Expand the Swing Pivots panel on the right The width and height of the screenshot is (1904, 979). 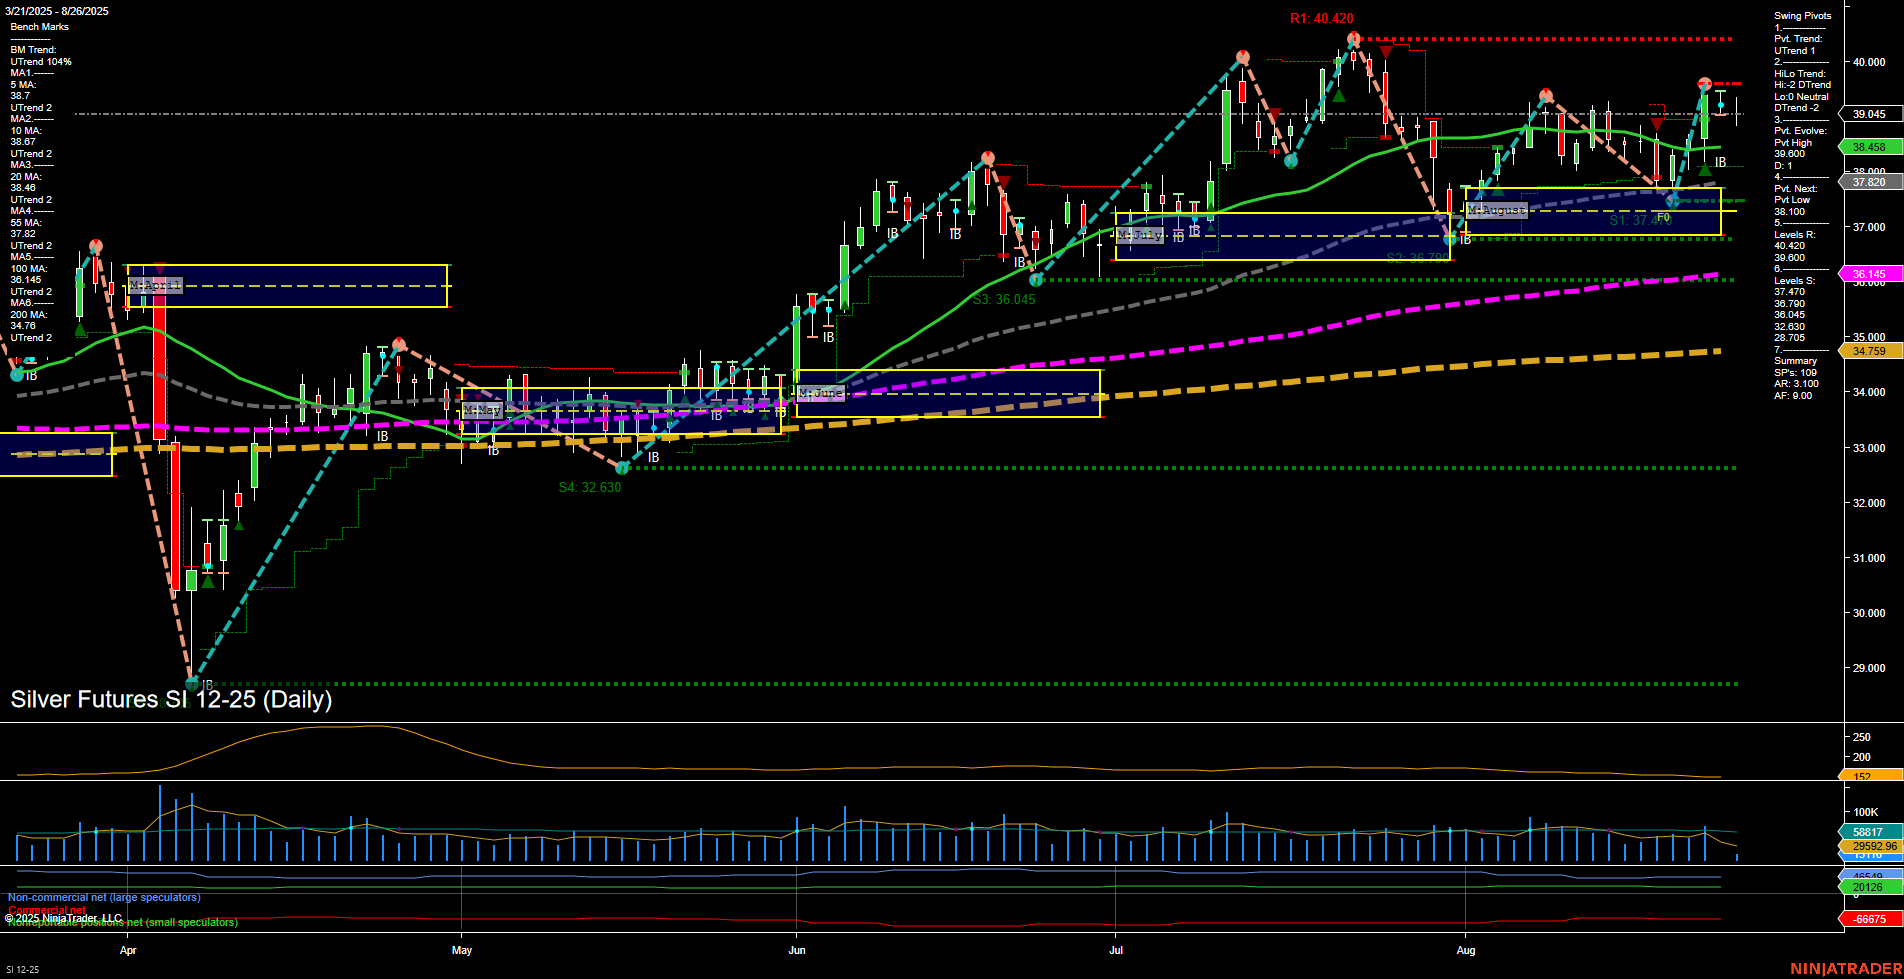click(1802, 15)
